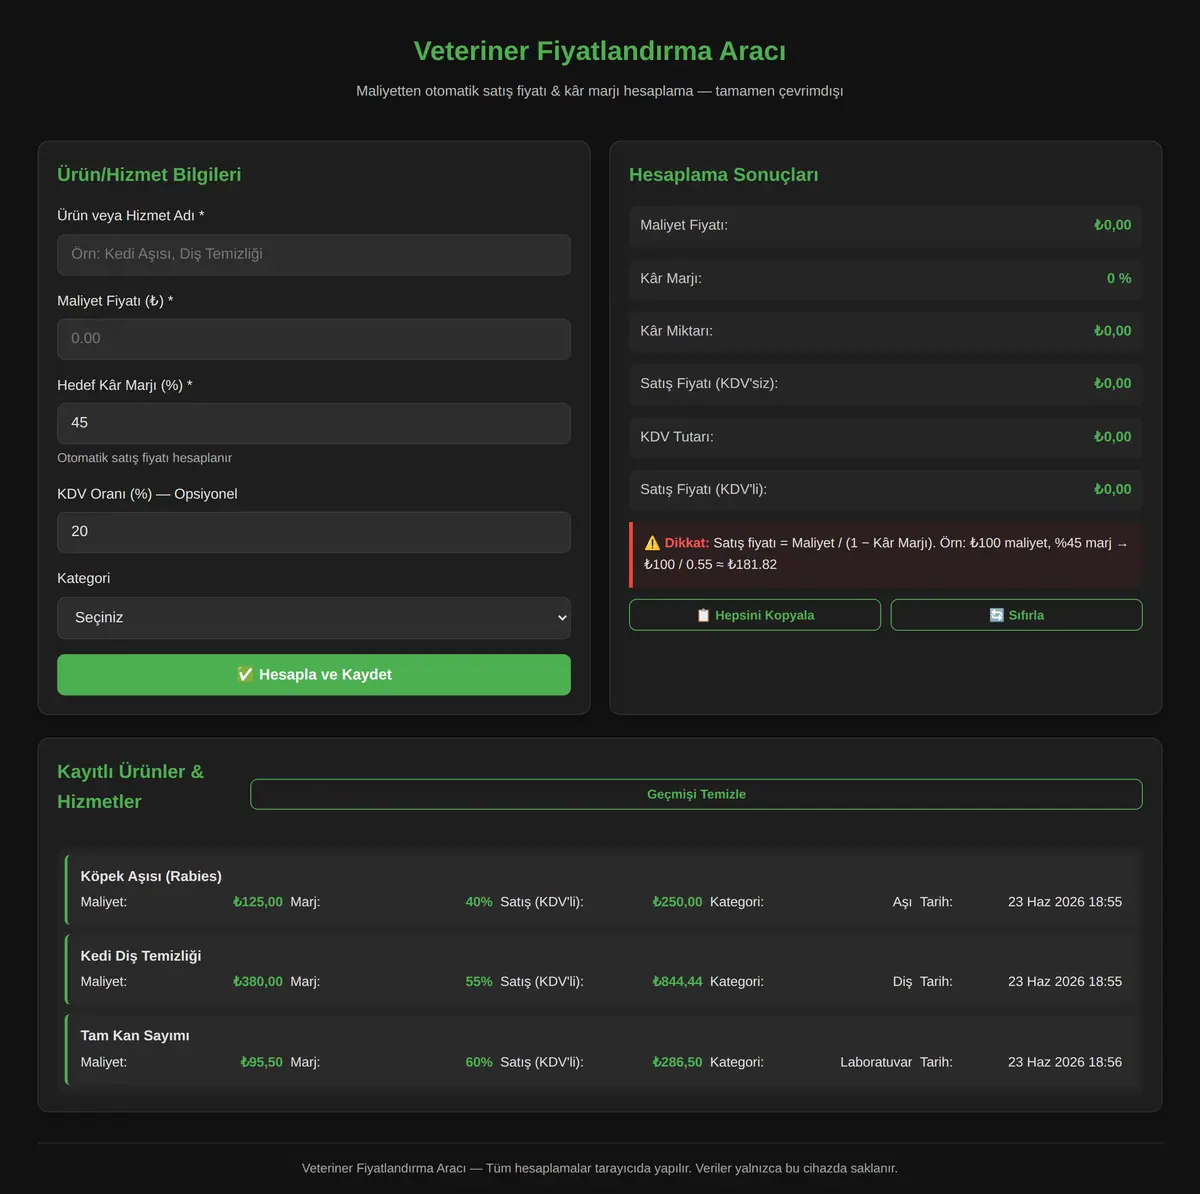Screen dimensions: 1200x1194
Task: Click the 40% margin value
Action: pyautogui.click(x=479, y=902)
